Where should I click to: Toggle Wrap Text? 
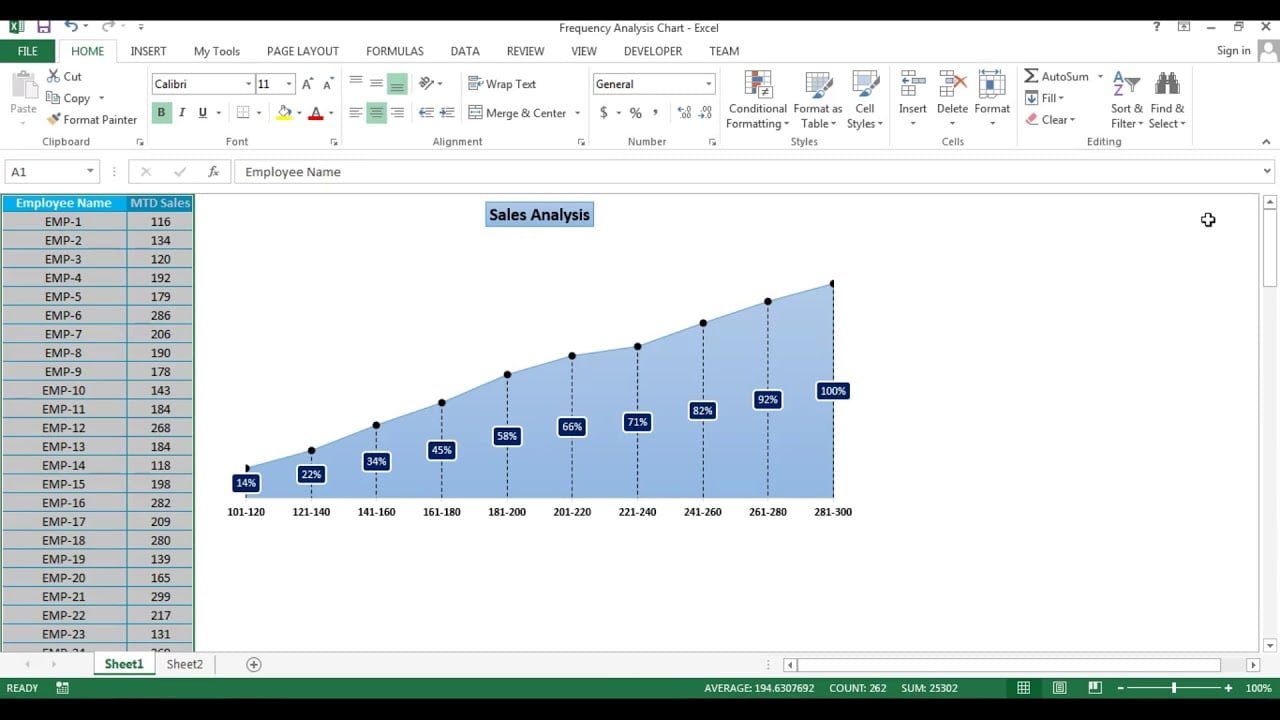tap(502, 84)
